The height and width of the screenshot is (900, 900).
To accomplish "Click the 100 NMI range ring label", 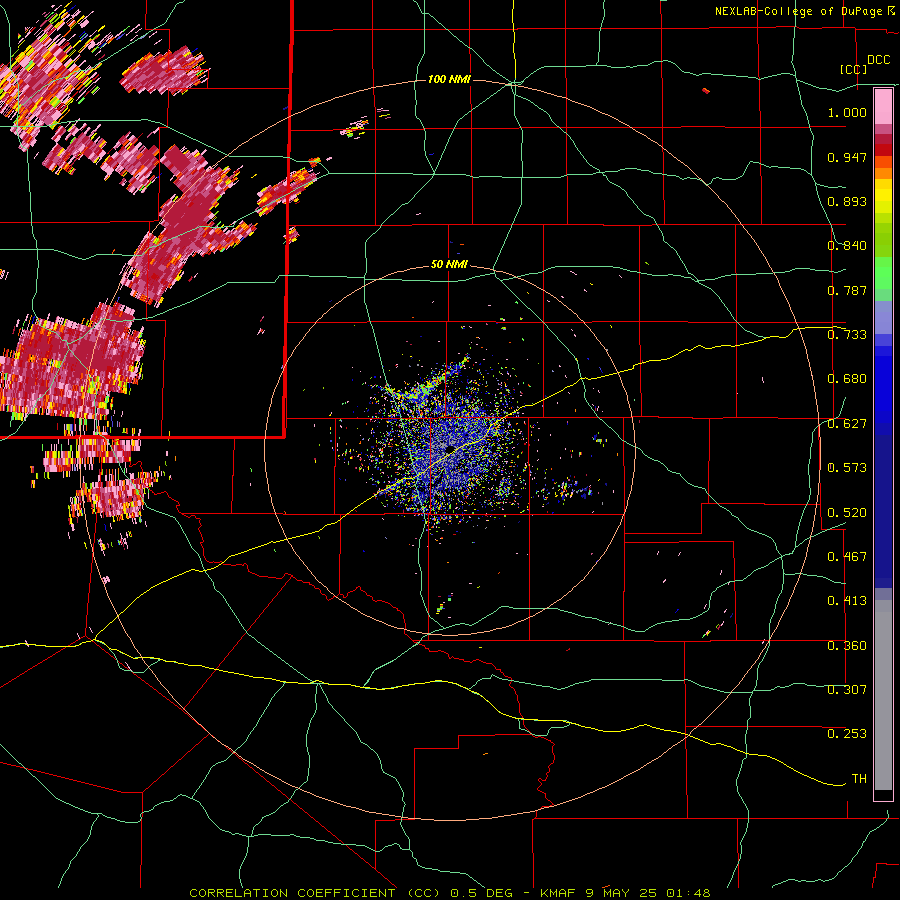I will (x=449, y=79).
